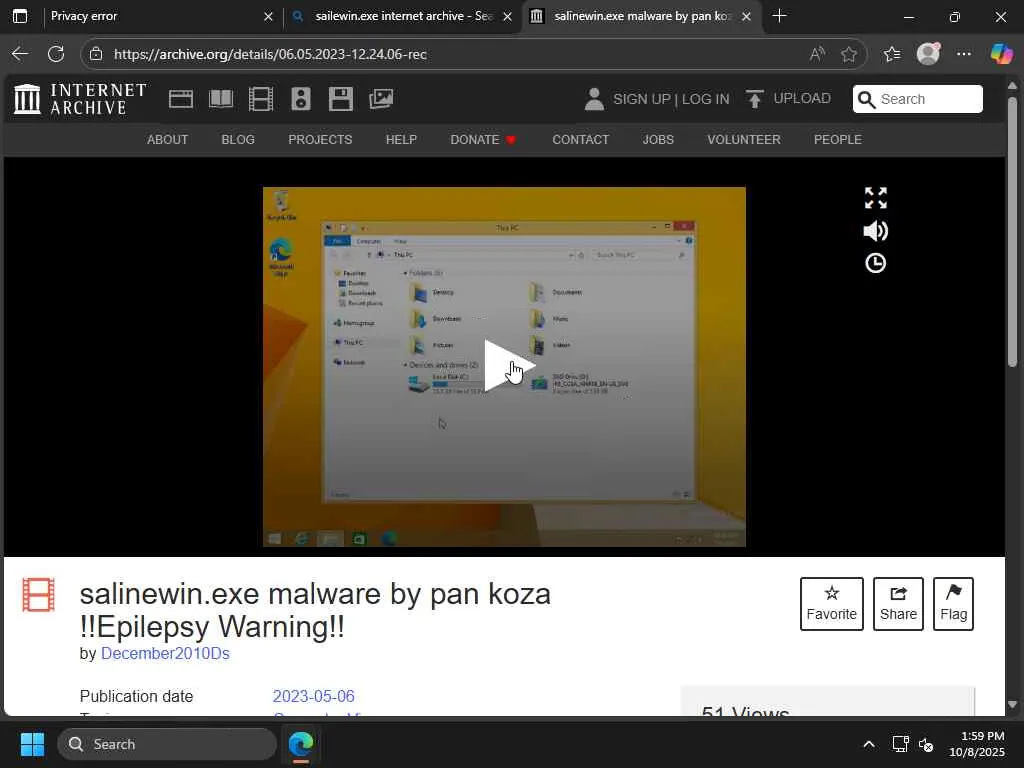Open the Copilot icon
Image resolution: width=1024 pixels, height=768 pixels.
coord(1001,54)
